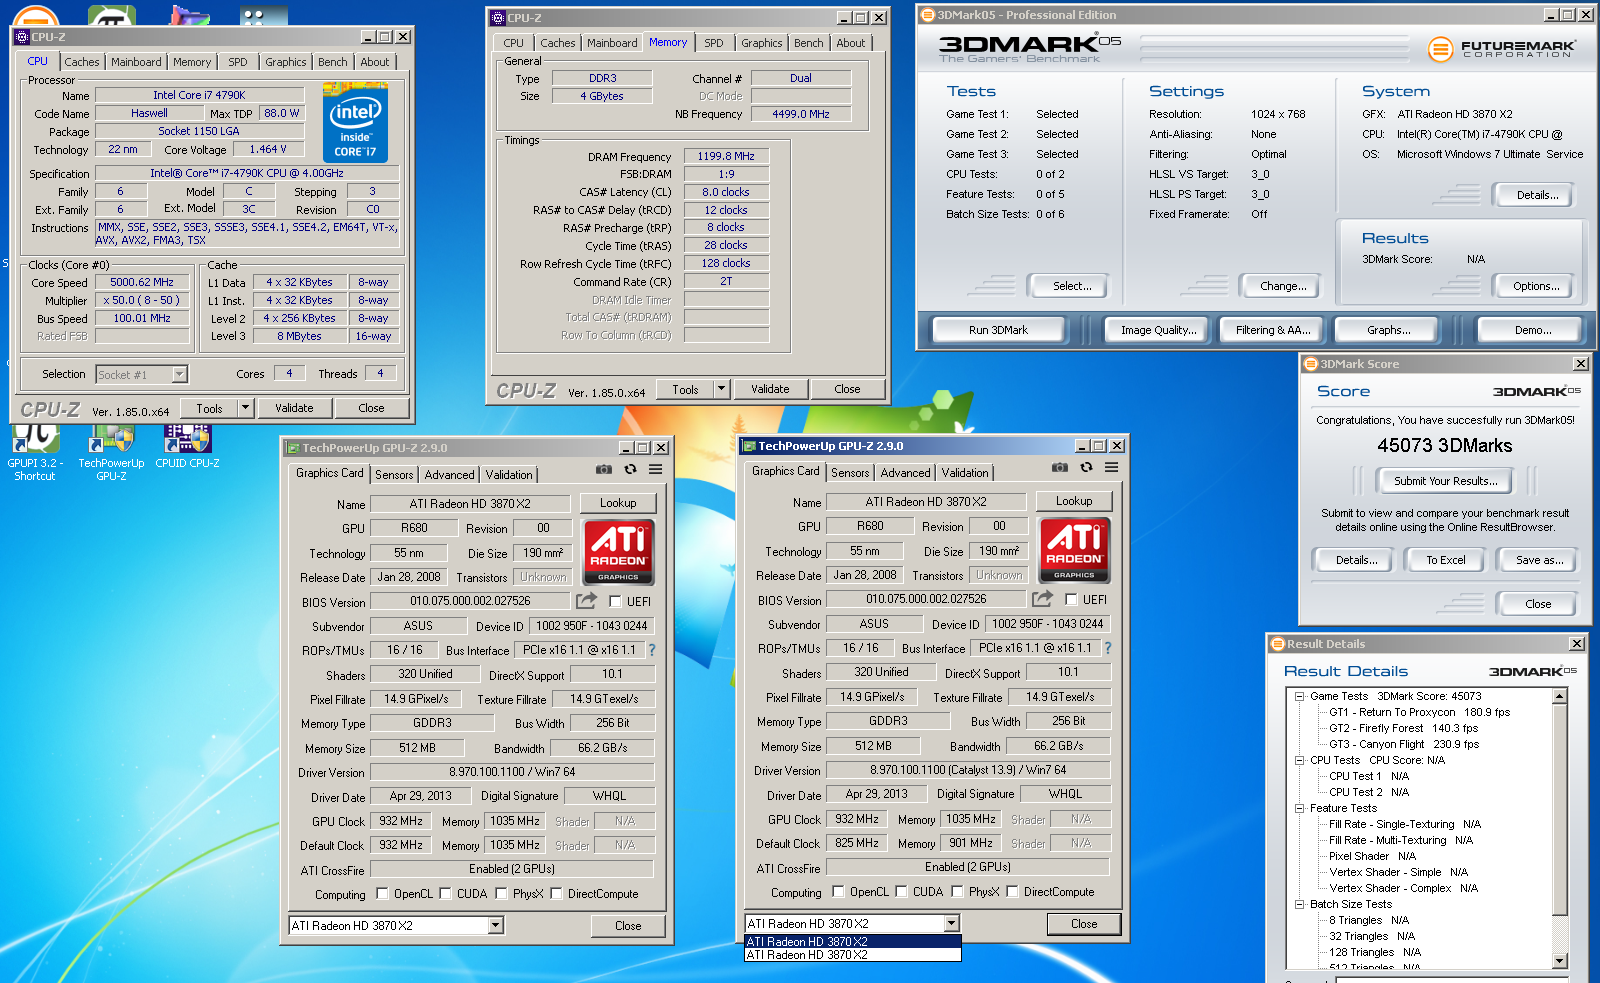Image resolution: width=1600 pixels, height=983 pixels.
Task: Enable PhysX checkbox in left GPU-Z window
Action: [x=501, y=894]
